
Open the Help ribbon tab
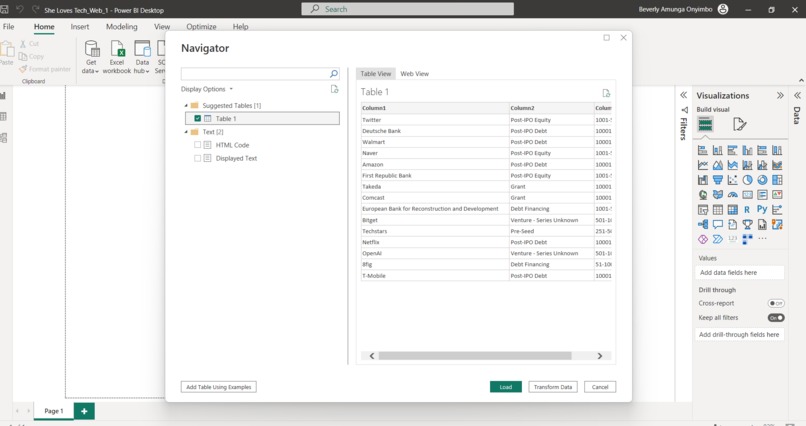[x=241, y=27]
